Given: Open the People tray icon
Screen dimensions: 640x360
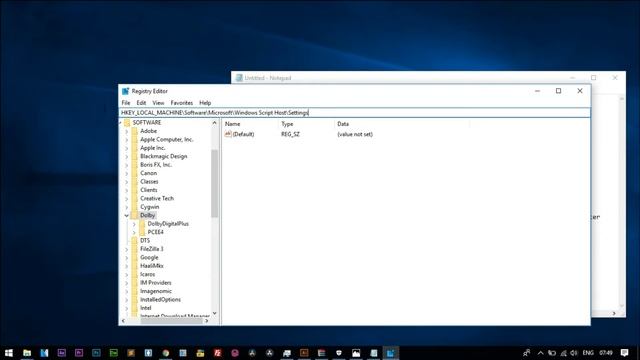Looking at the screenshot, I should point(527,353).
